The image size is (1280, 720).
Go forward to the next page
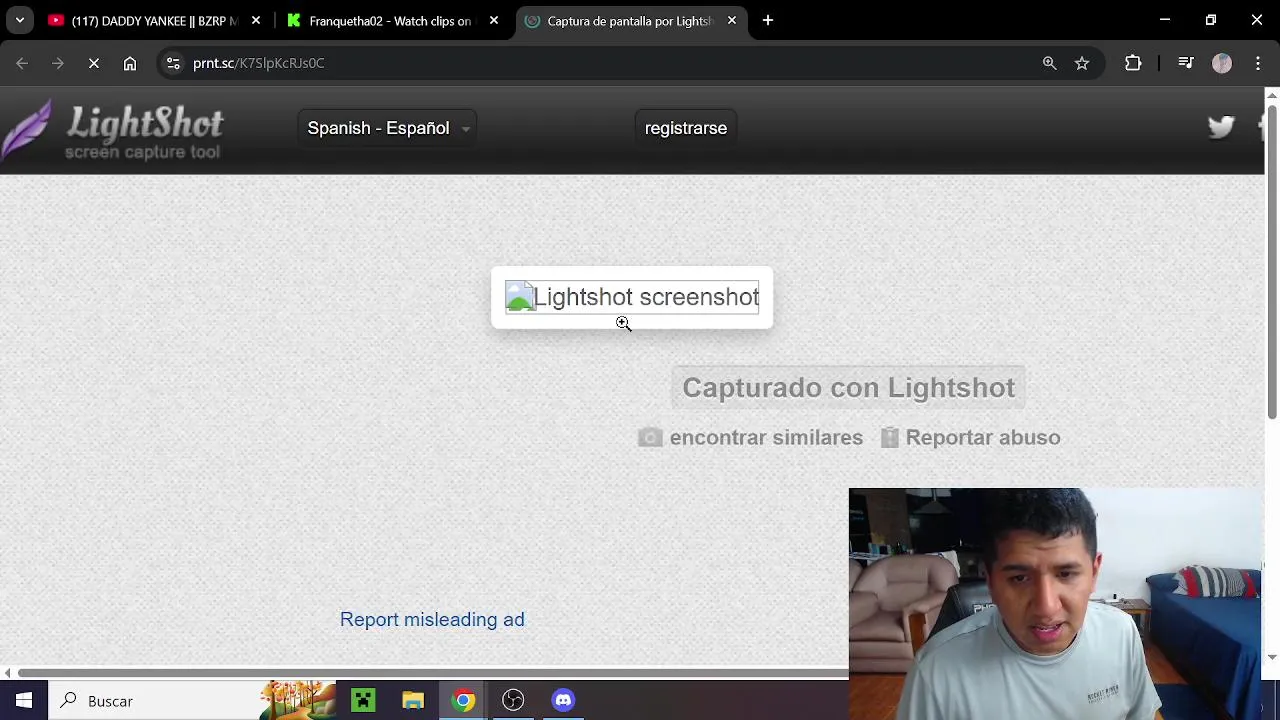click(x=58, y=63)
